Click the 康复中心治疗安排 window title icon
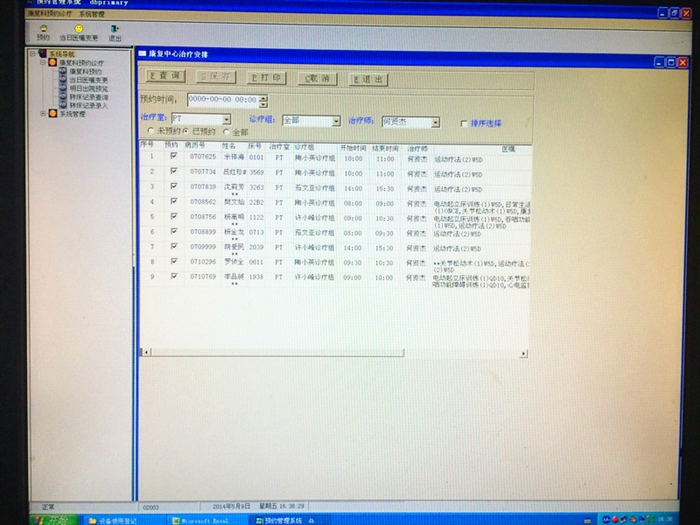This screenshot has width=700, height=525. (142, 54)
